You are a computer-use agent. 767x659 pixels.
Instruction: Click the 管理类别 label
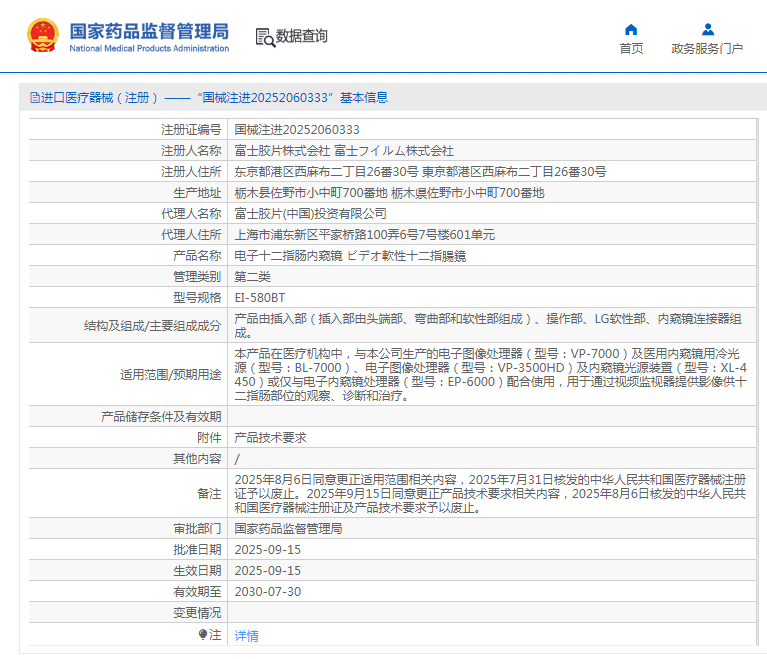pyautogui.click(x=197, y=277)
